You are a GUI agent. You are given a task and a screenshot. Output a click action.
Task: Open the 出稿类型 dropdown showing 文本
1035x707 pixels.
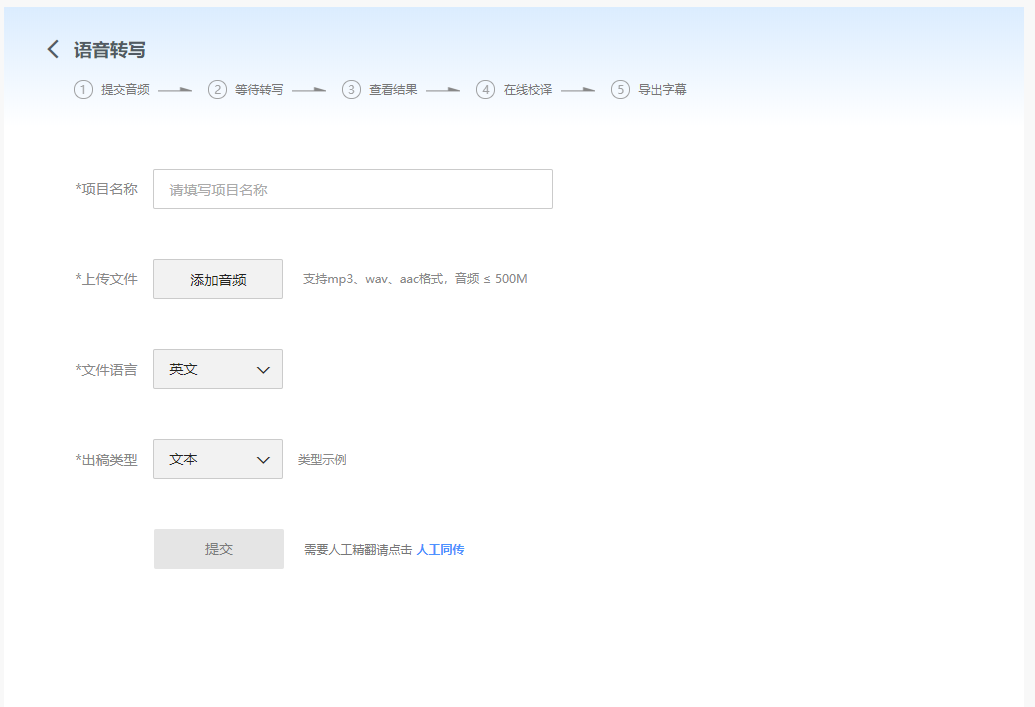(218, 459)
